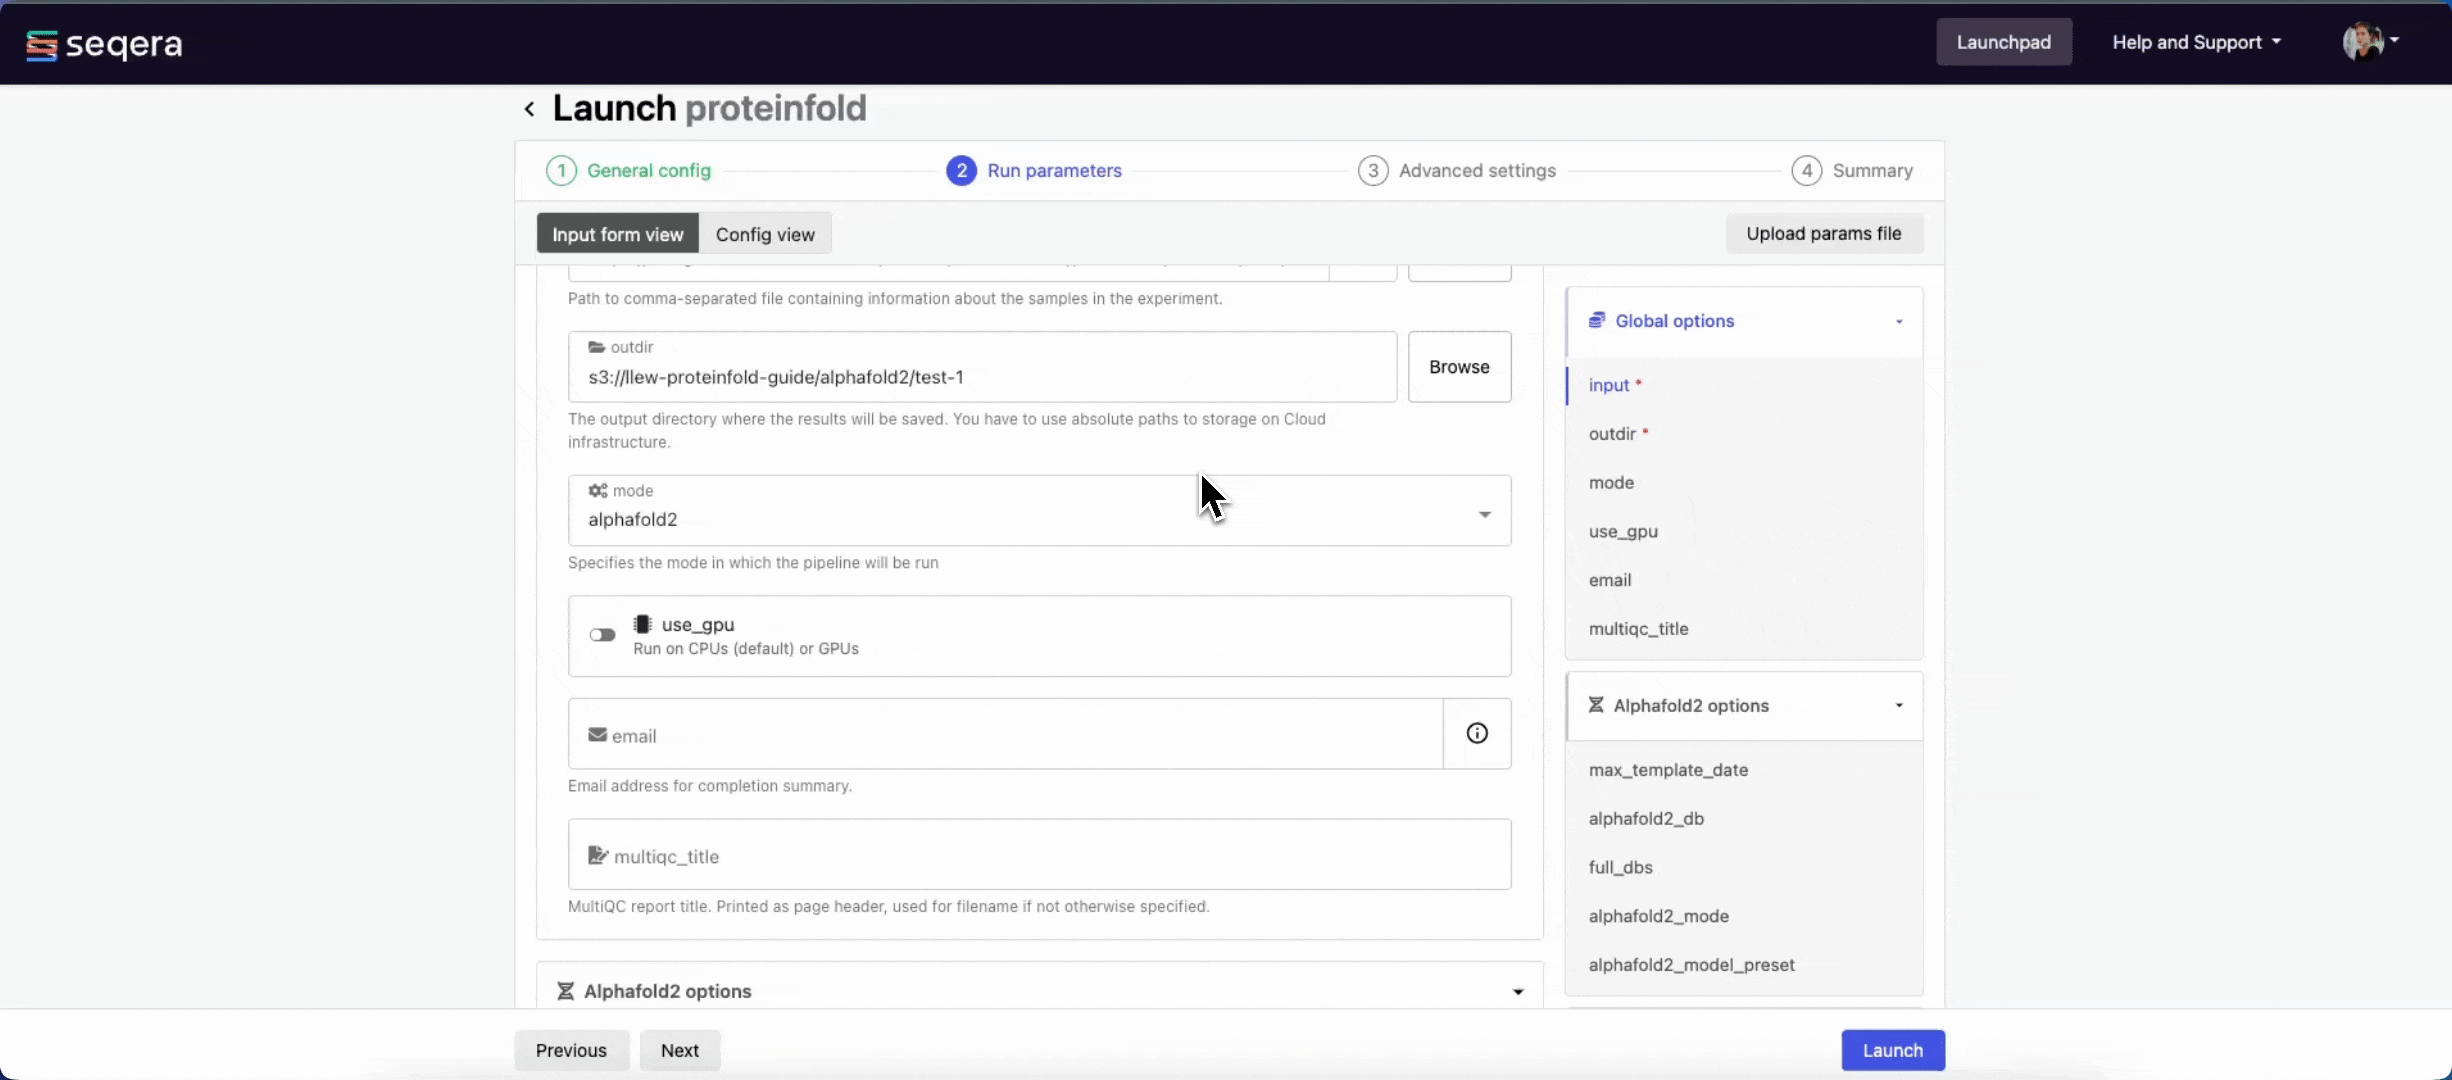Collapse the Global options sidebar panel
2452x1080 pixels.
click(1898, 321)
